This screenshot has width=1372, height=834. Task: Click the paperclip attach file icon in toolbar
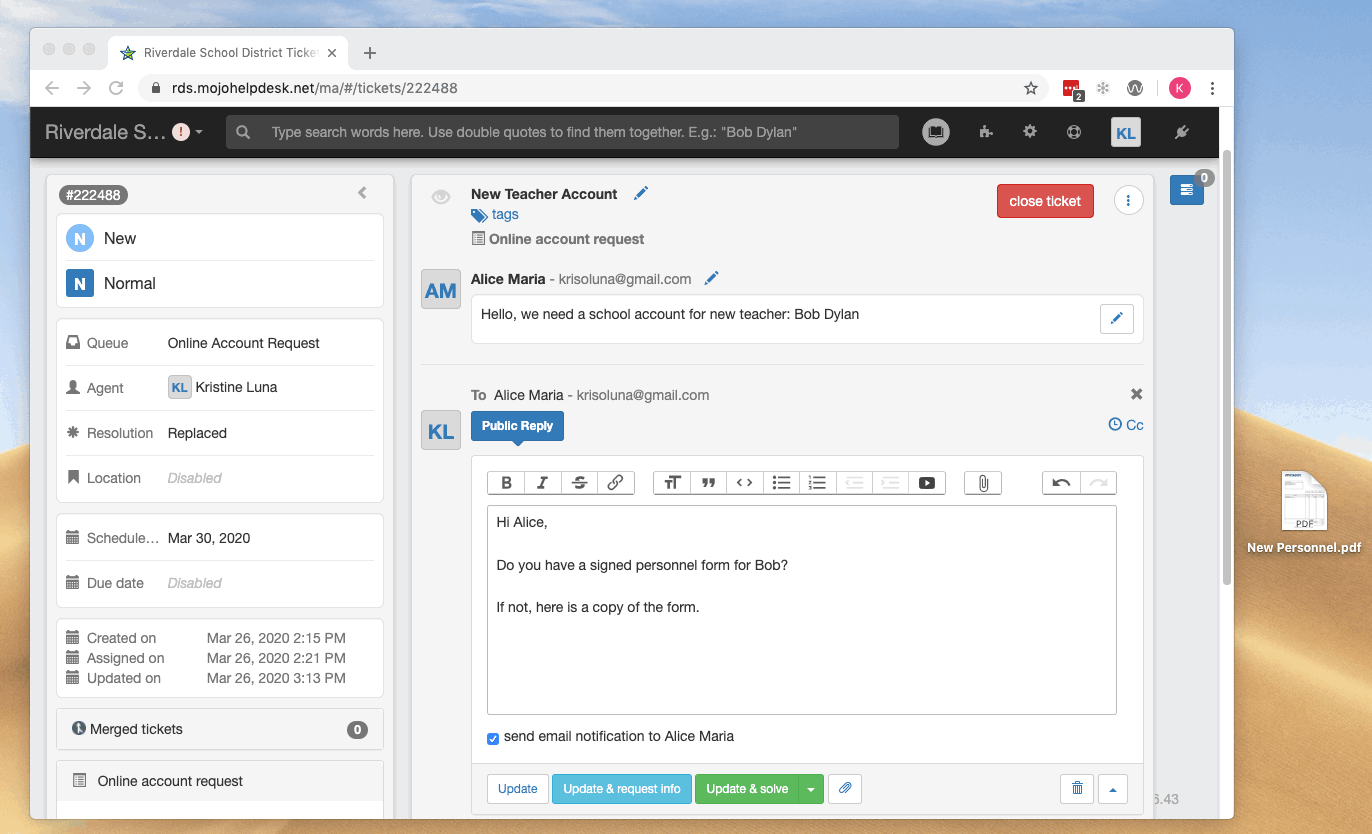pos(983,483)
